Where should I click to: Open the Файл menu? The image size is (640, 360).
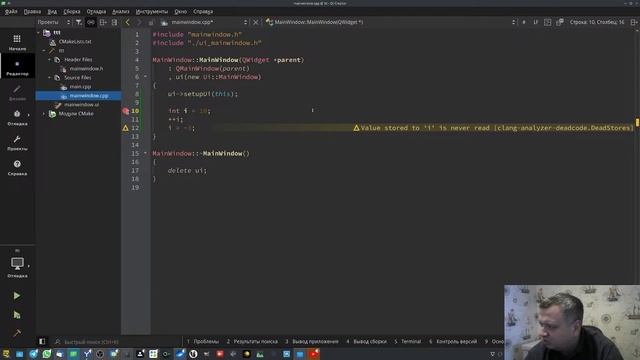tap(11, 11)
